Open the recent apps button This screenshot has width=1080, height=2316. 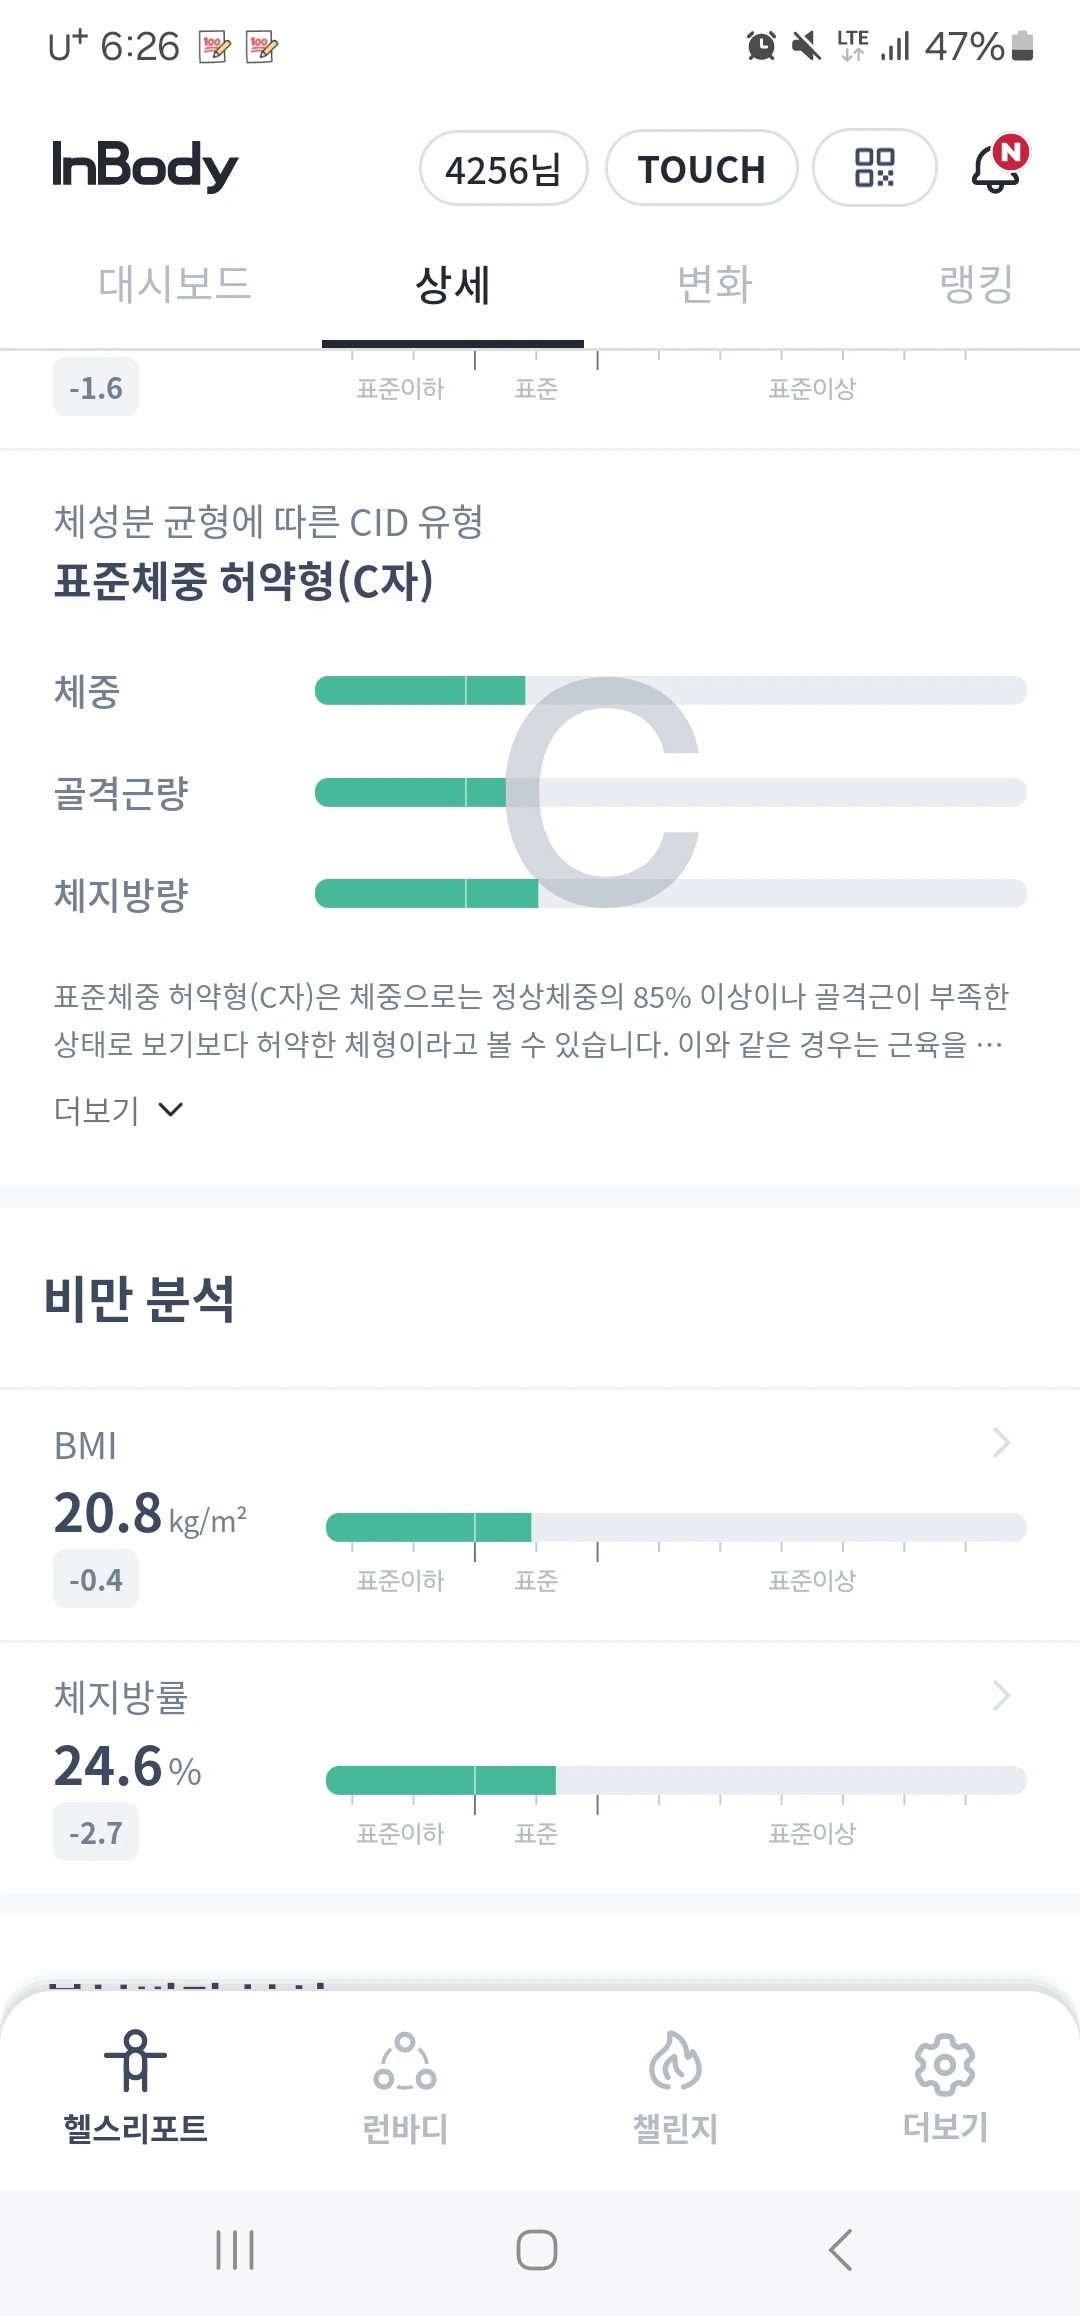pos(236,2250)
